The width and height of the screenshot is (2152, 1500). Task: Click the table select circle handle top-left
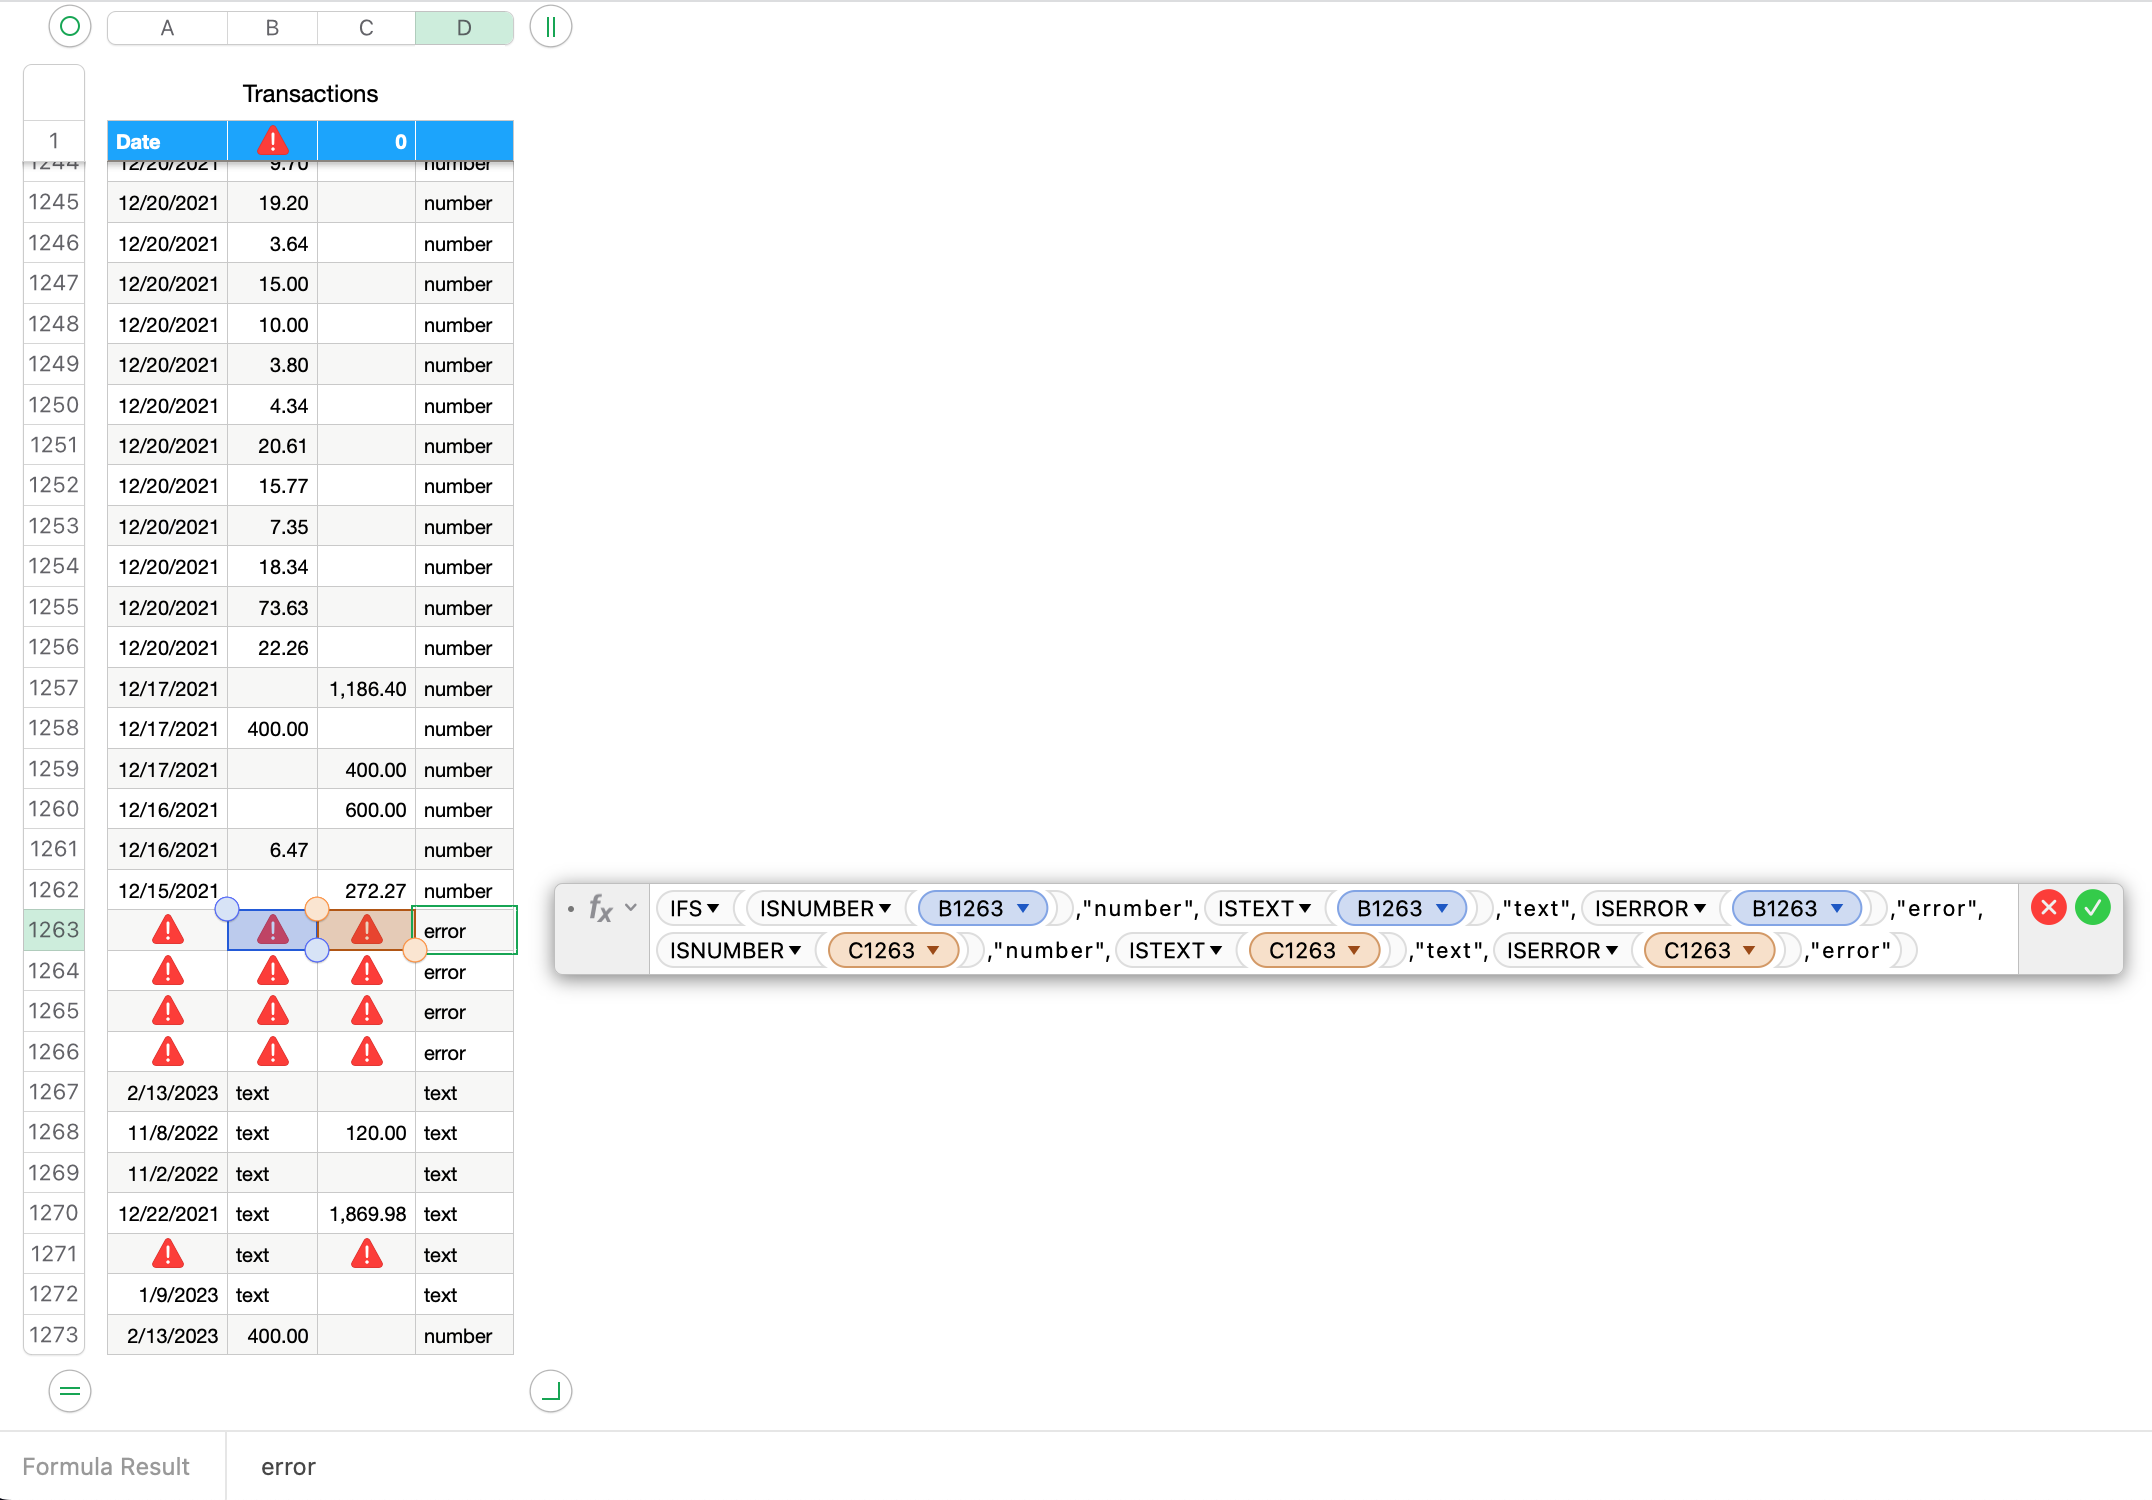(x=69, y=27)
